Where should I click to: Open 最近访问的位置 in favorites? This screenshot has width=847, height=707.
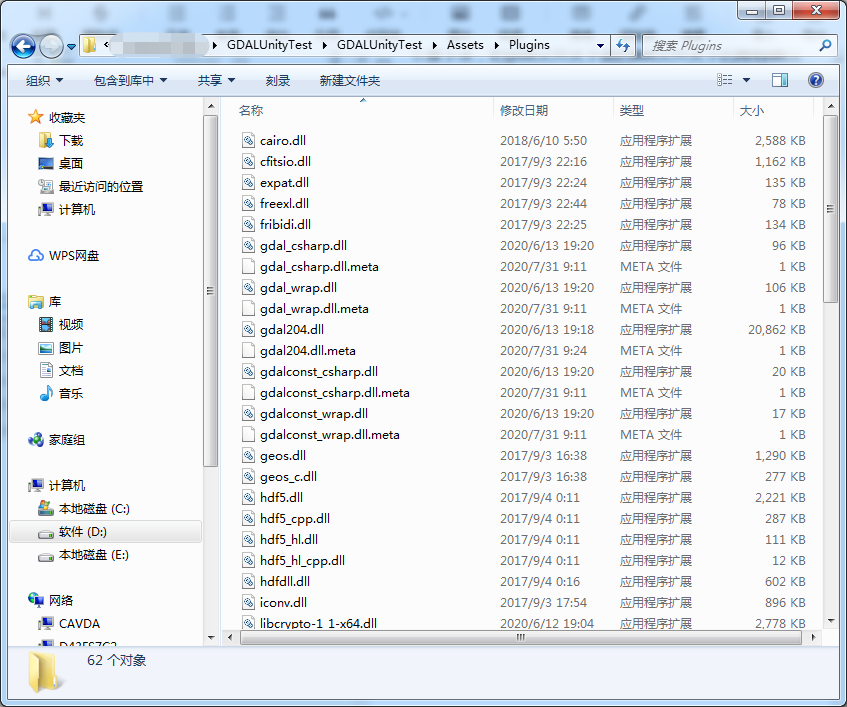click(90, 186)
